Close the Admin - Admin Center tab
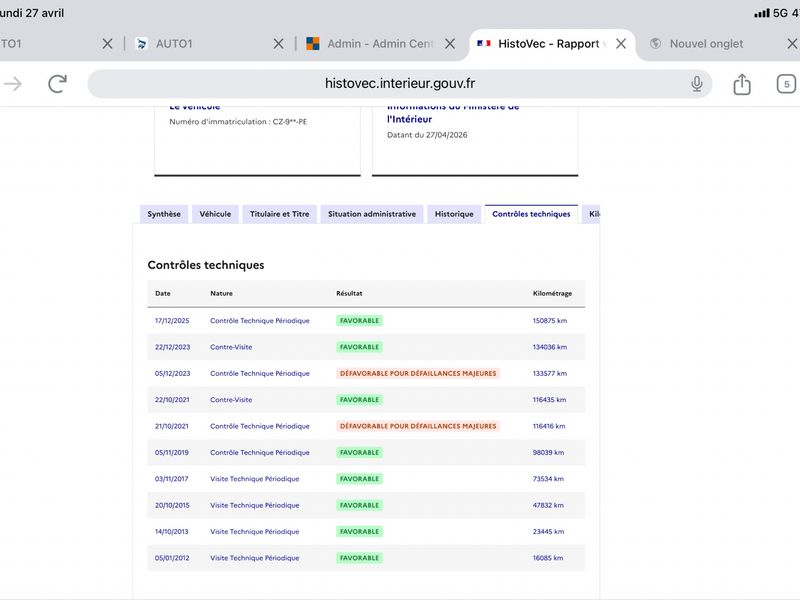This screenshot has height=600, width=800. click(449, 44)
